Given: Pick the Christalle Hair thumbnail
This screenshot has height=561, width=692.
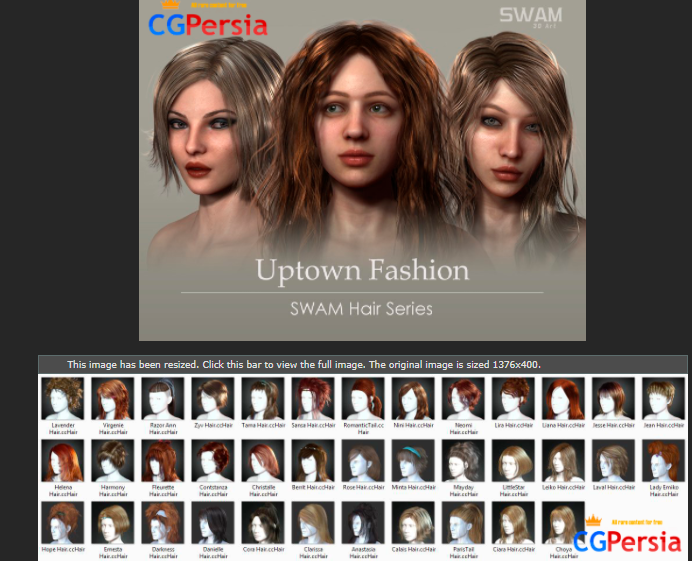Looking at the screenshot, I should 263,461.
